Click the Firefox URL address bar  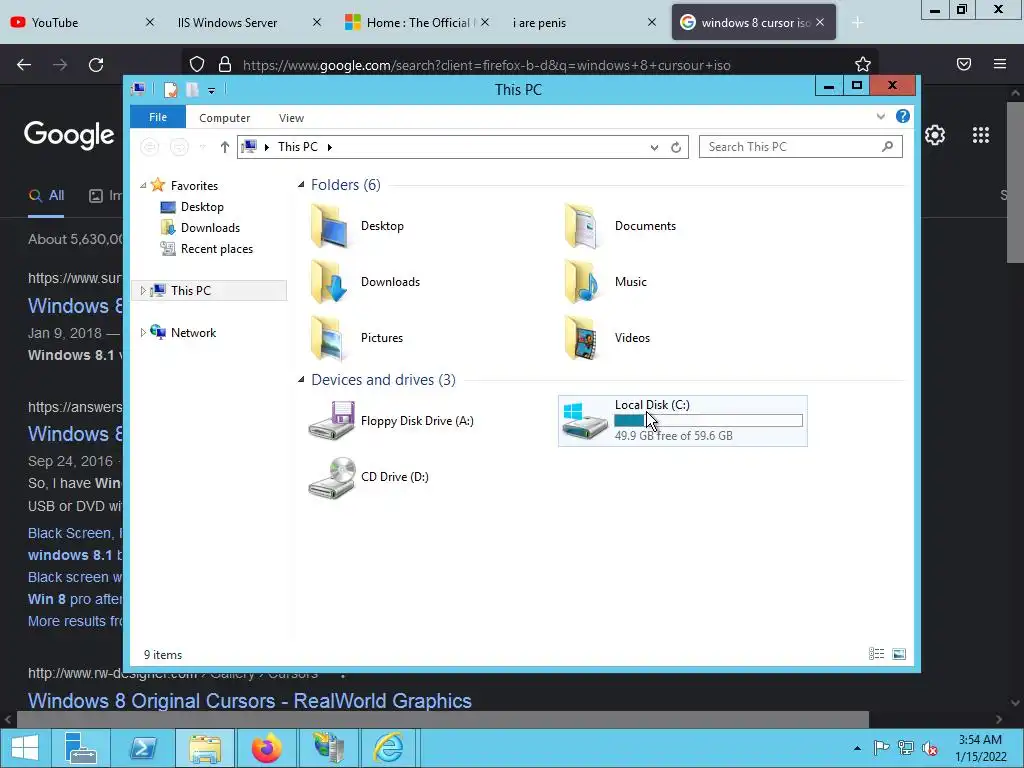pyautogui.click(x=529, y=65)
